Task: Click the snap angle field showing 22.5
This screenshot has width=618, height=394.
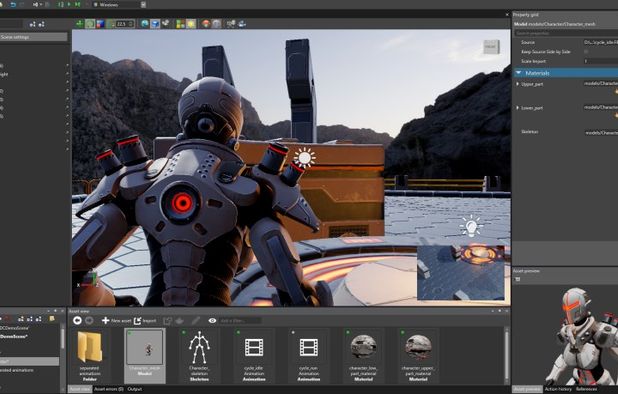Action: [x=125, y=24]
